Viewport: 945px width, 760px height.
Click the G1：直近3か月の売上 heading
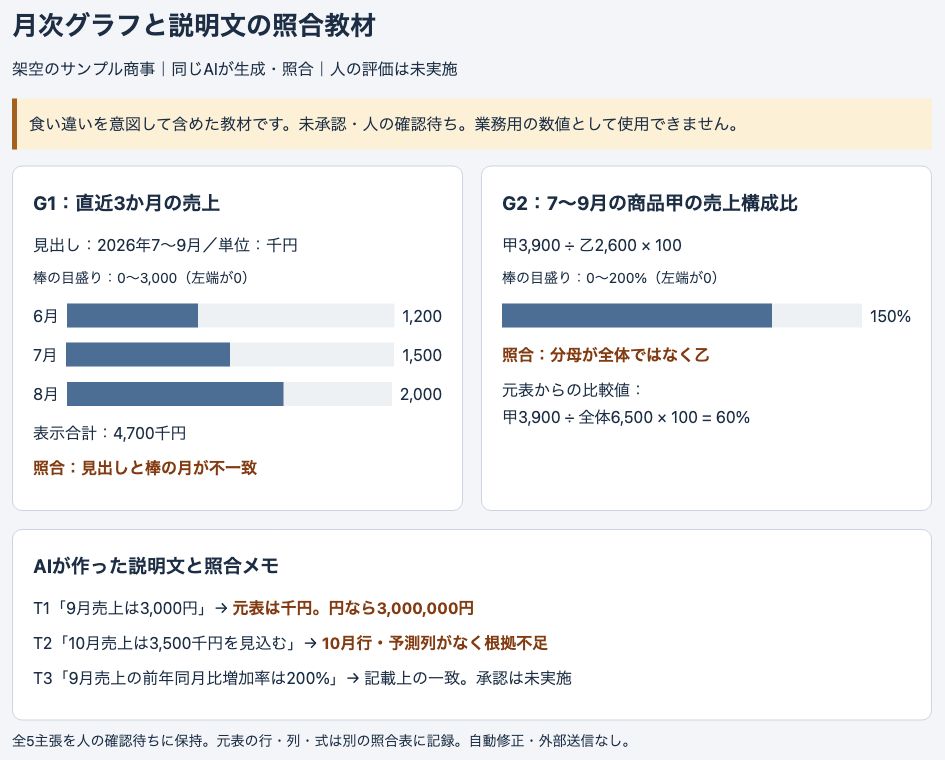click(x=127, y=203)
